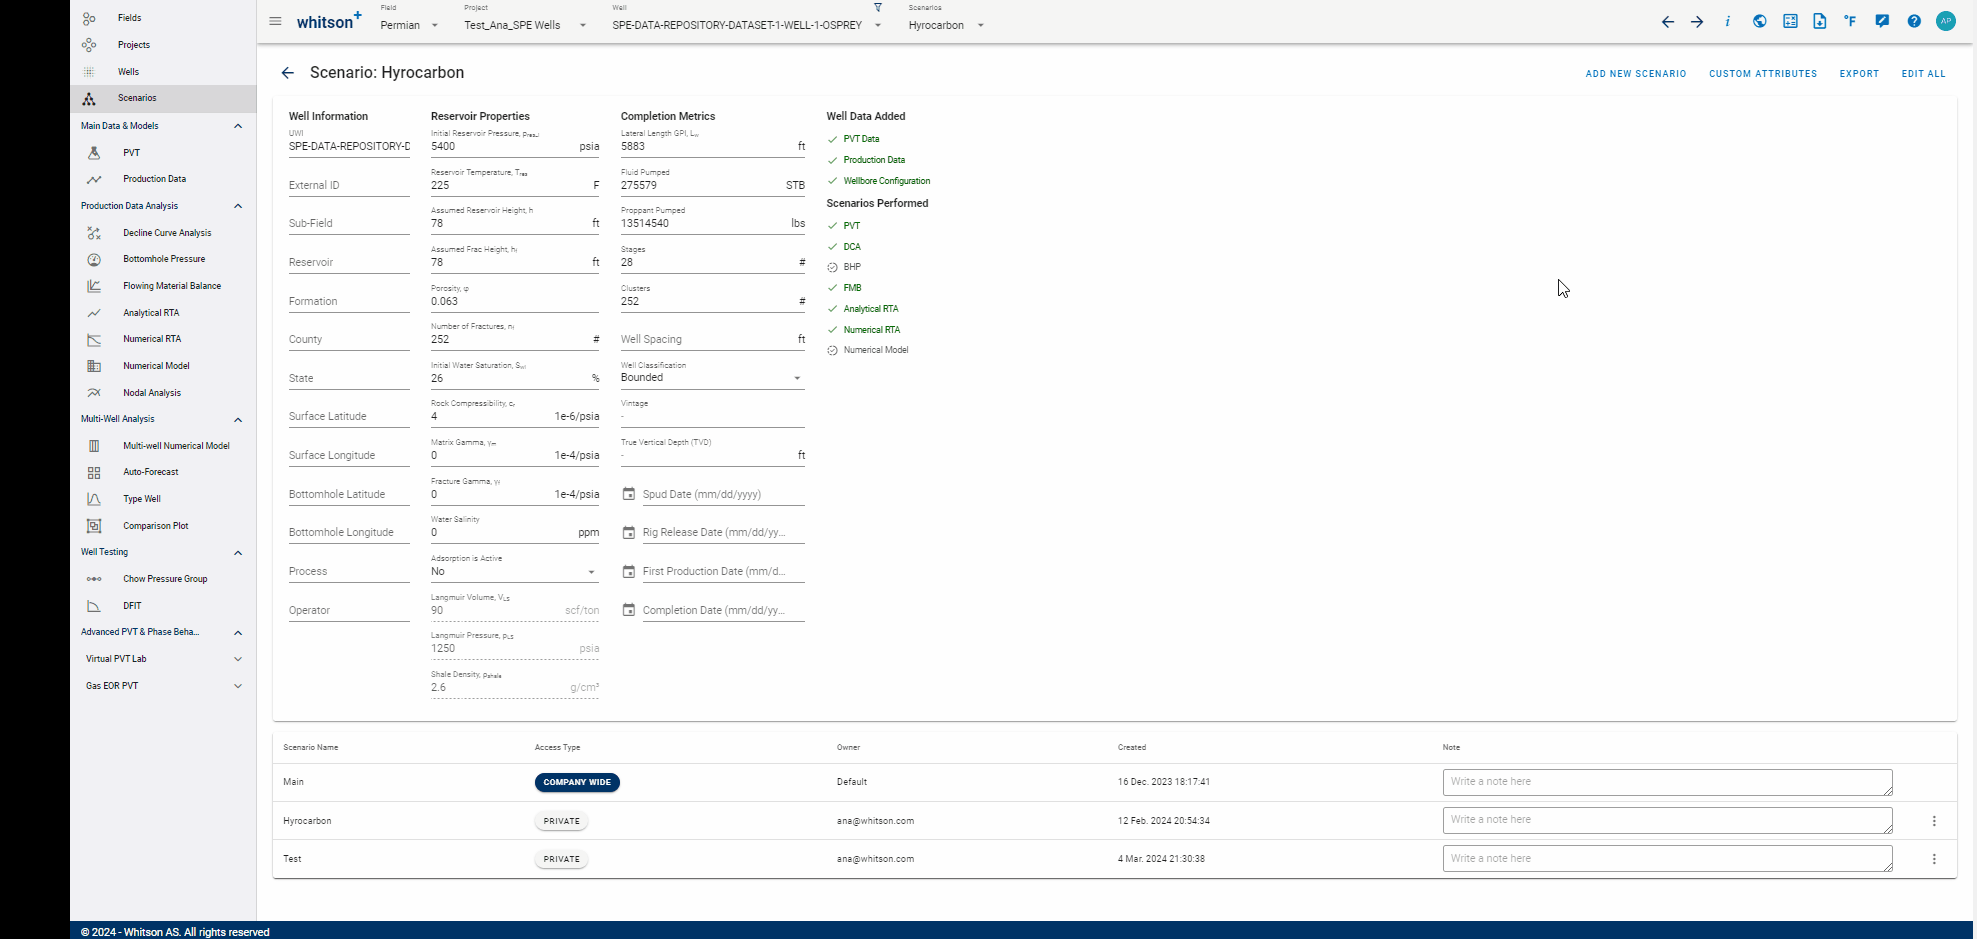
Task: Collapse Main Data & Models section
Action: (238, 126)
